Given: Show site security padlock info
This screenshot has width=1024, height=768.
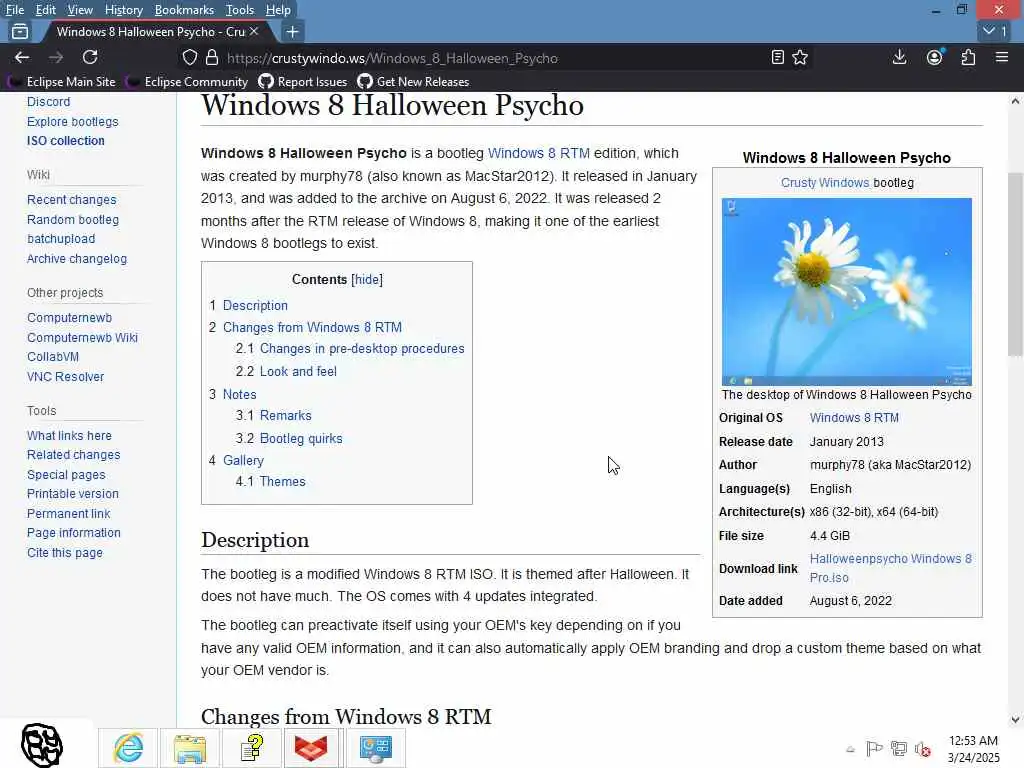Looking at the screenshot, I should (212, 57).
